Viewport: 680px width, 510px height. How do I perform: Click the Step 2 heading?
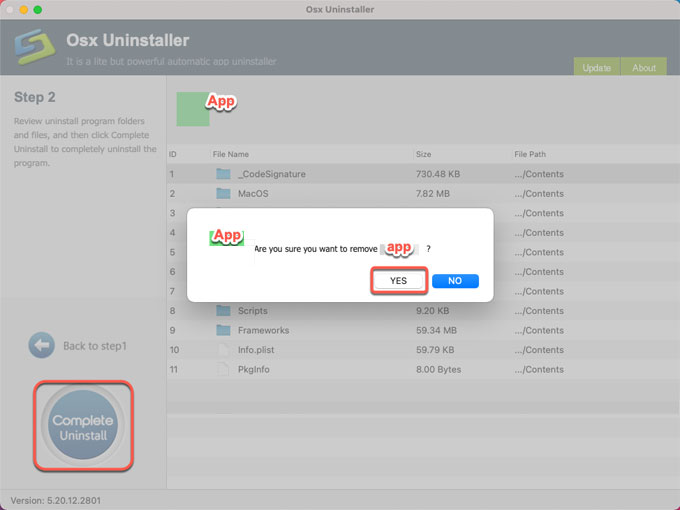pos(35,97)
